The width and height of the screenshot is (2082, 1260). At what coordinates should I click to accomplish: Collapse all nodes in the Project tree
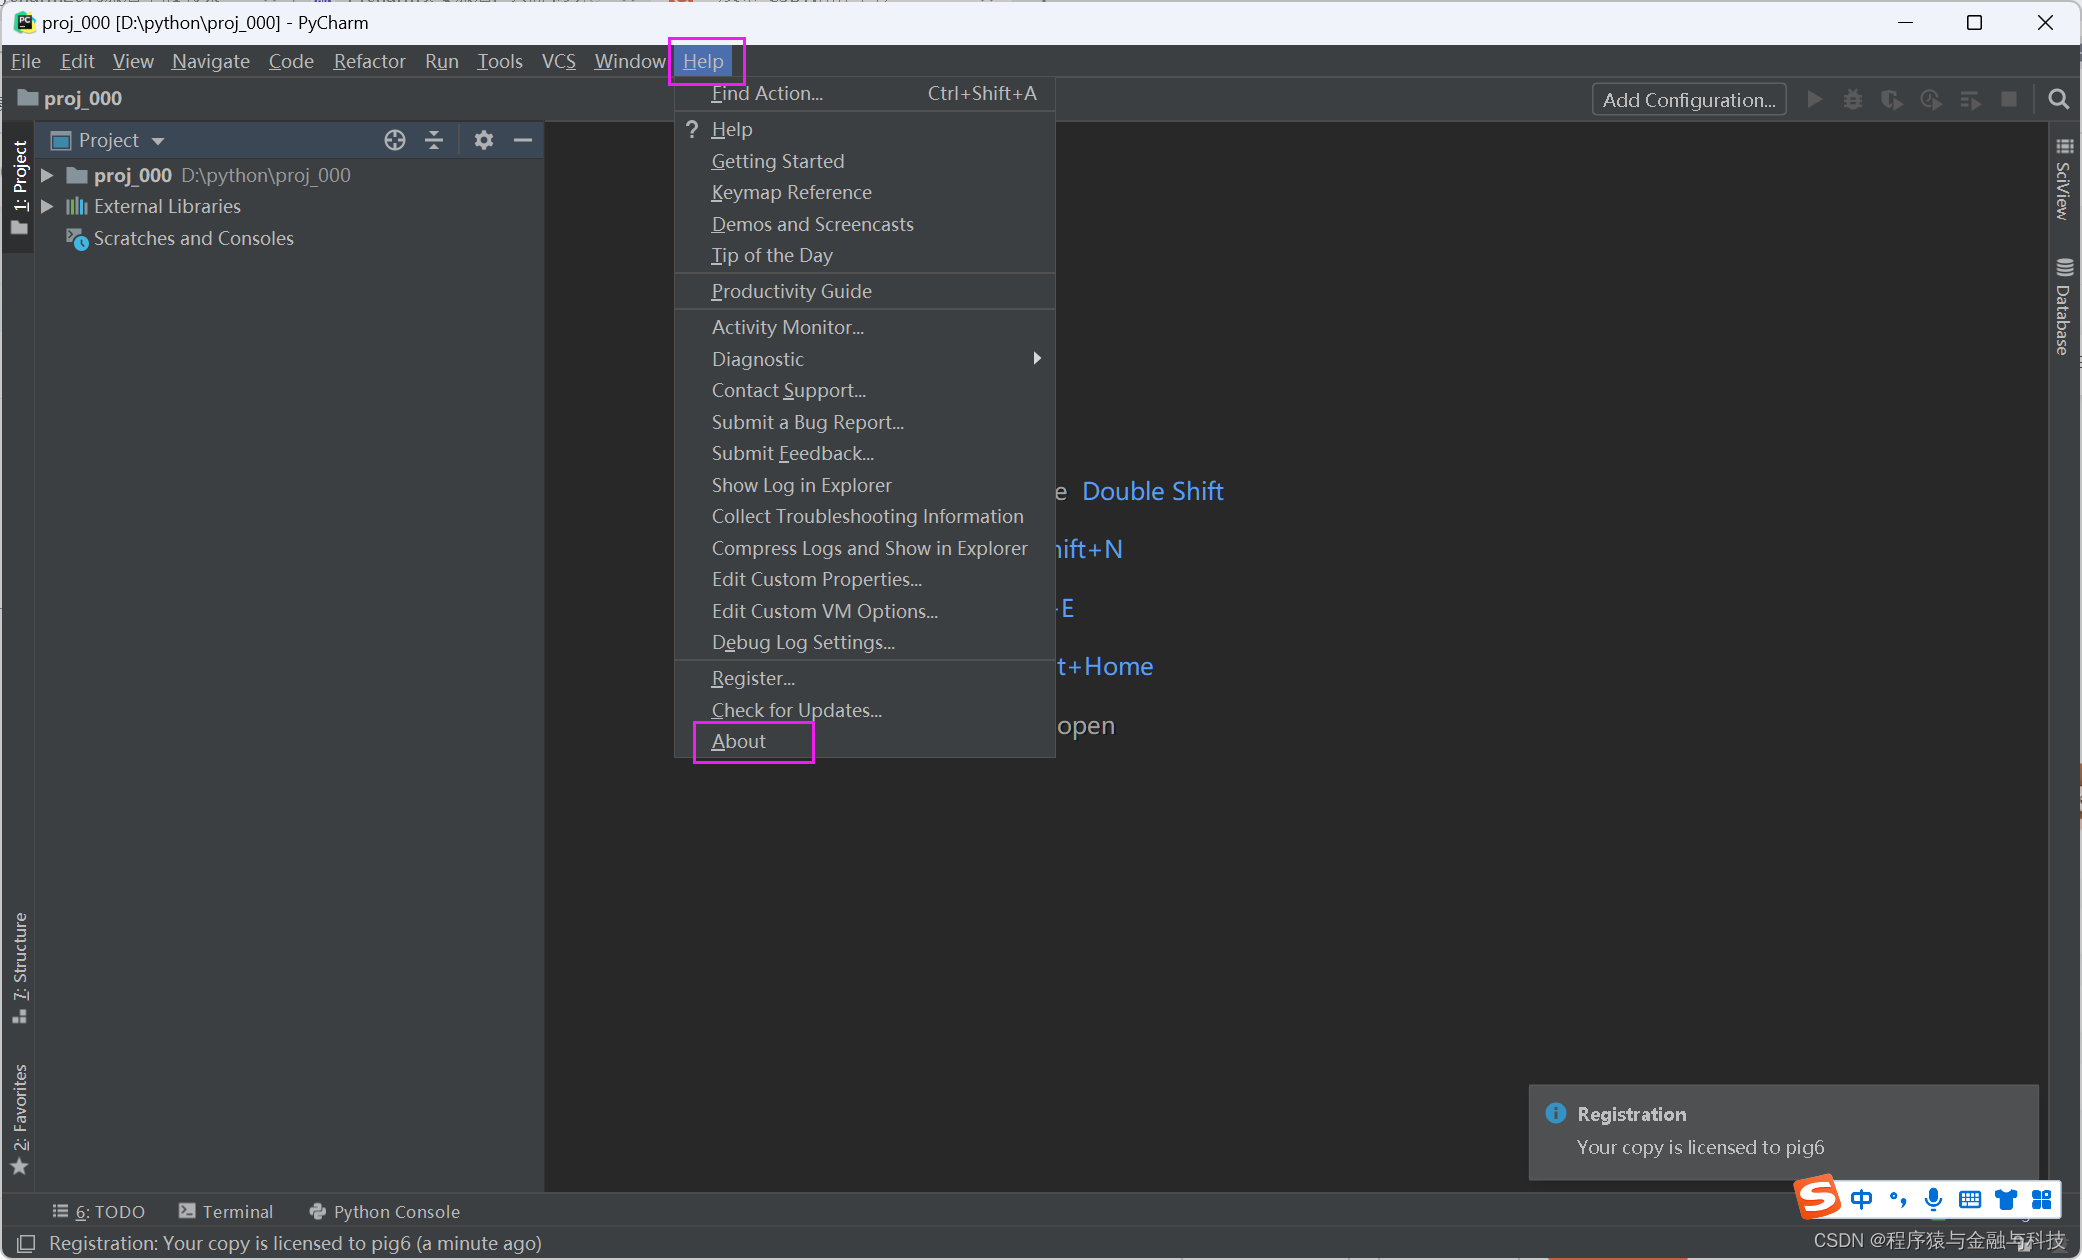(x=434, y=140)
